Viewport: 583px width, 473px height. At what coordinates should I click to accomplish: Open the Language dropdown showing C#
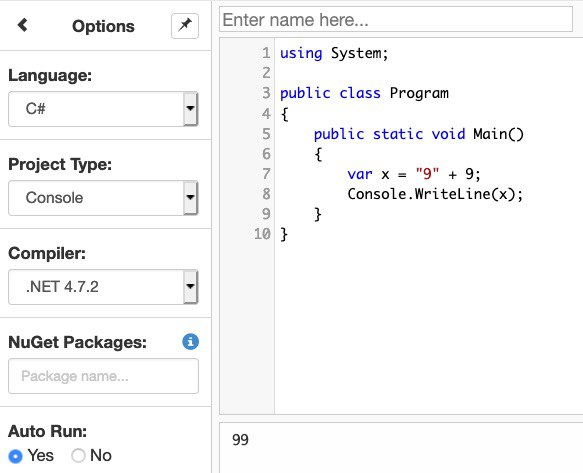103,109
